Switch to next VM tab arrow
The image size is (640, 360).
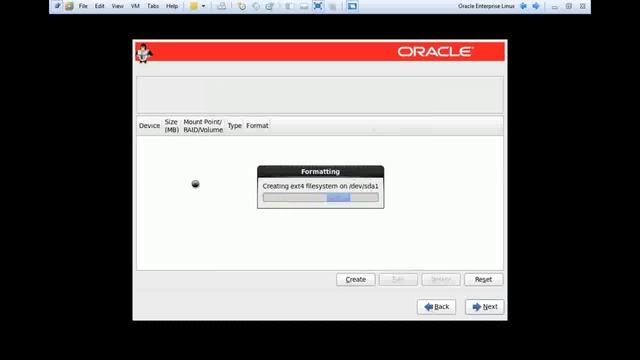coord(536,6)
